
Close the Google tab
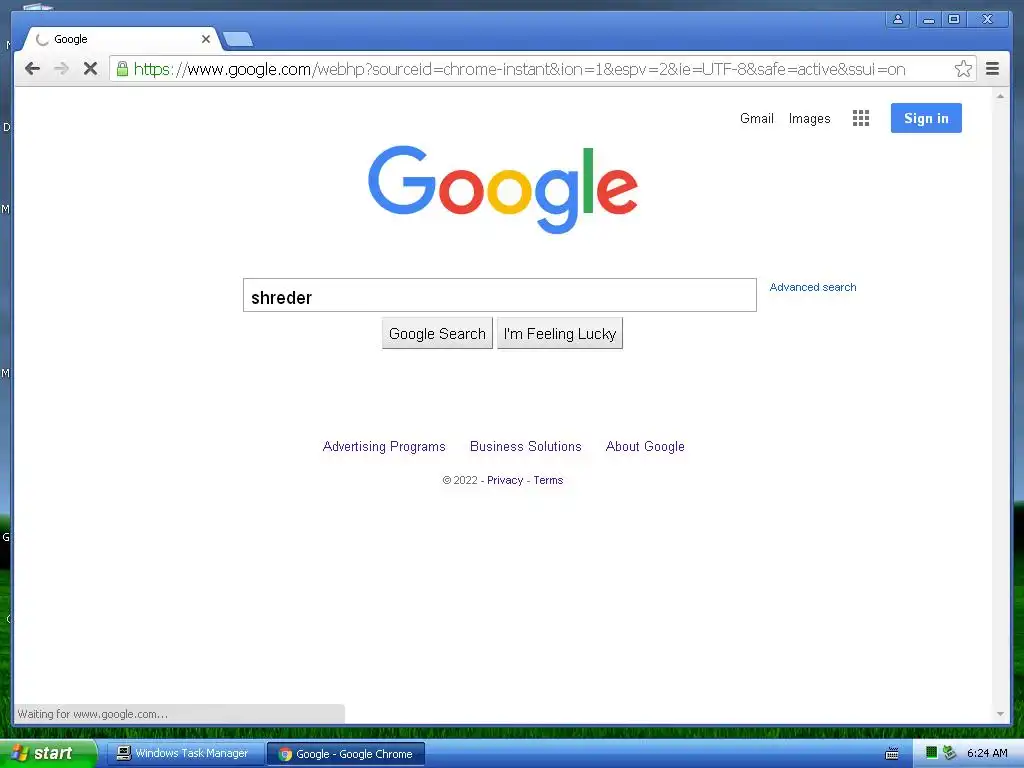coord(206,39)
